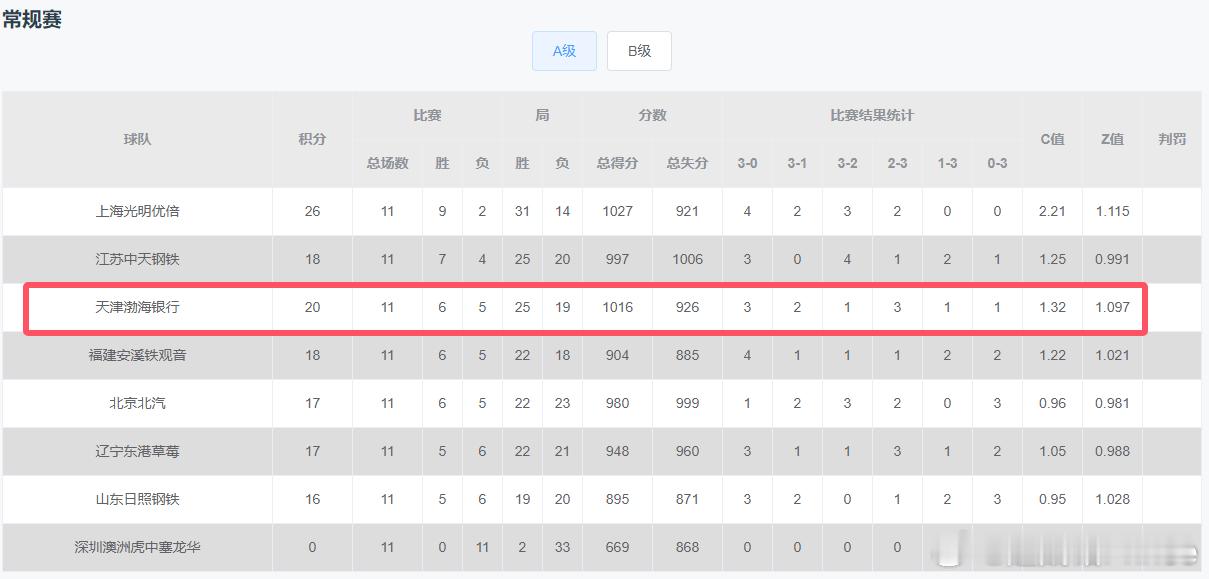Screen dimensions: 1209x579
Task: Click the C value 1.25
Action: [1052, 259]
